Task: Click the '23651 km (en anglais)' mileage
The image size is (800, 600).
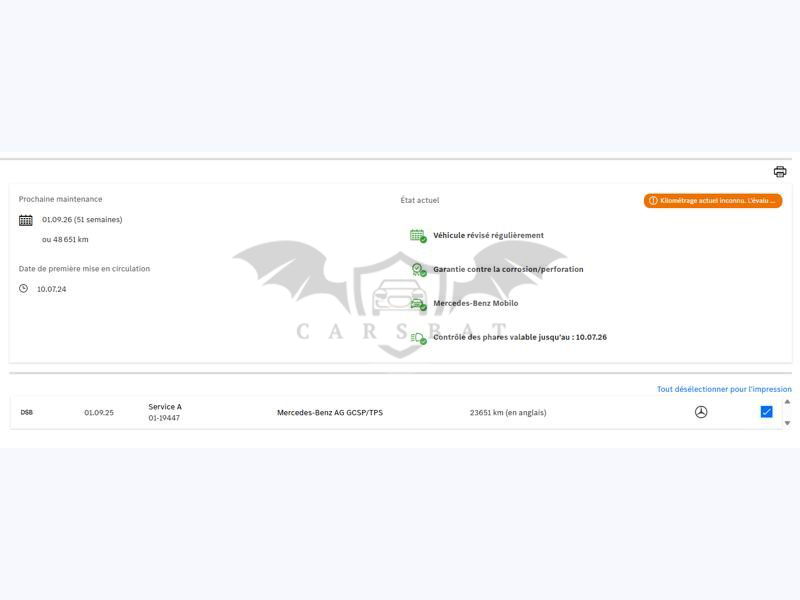Action: tap(508, 413)
